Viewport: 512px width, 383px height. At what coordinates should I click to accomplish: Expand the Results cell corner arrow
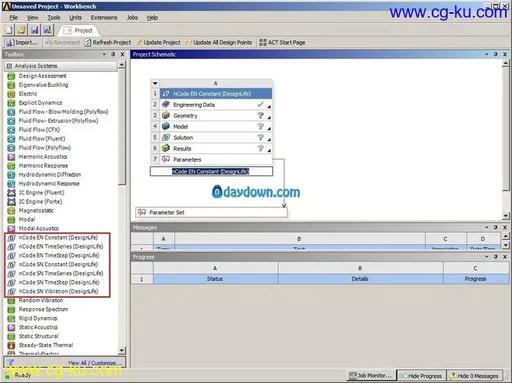pyautogui.click(x=269, y=151)
